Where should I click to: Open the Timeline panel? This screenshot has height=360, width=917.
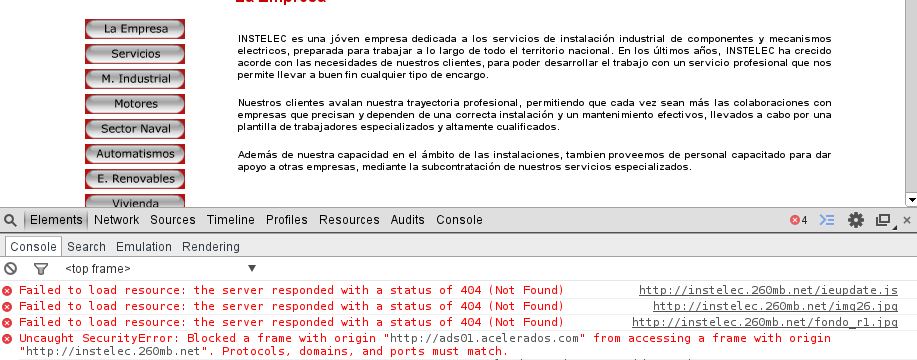coord(230,220)
